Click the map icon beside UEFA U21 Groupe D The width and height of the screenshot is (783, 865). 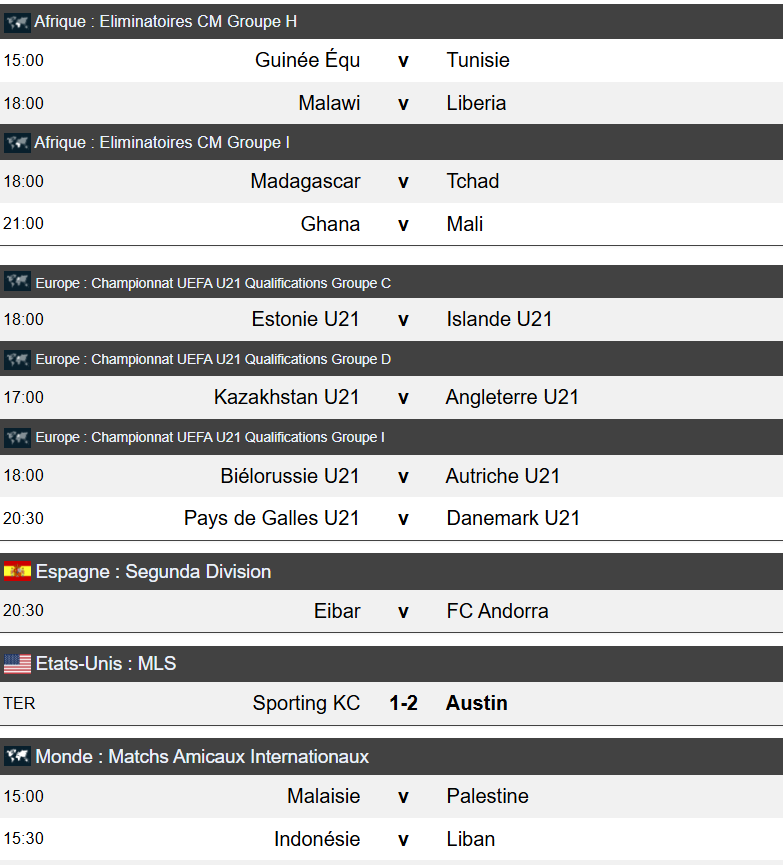17,359
